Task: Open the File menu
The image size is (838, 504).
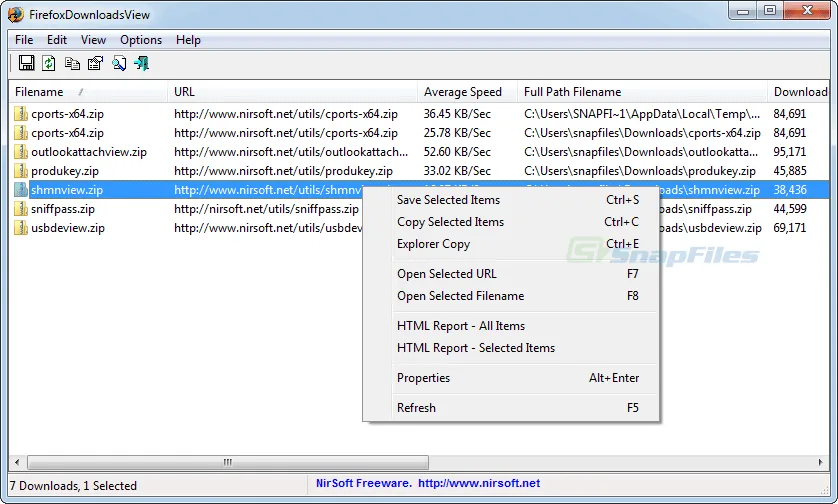Action: 24,40
